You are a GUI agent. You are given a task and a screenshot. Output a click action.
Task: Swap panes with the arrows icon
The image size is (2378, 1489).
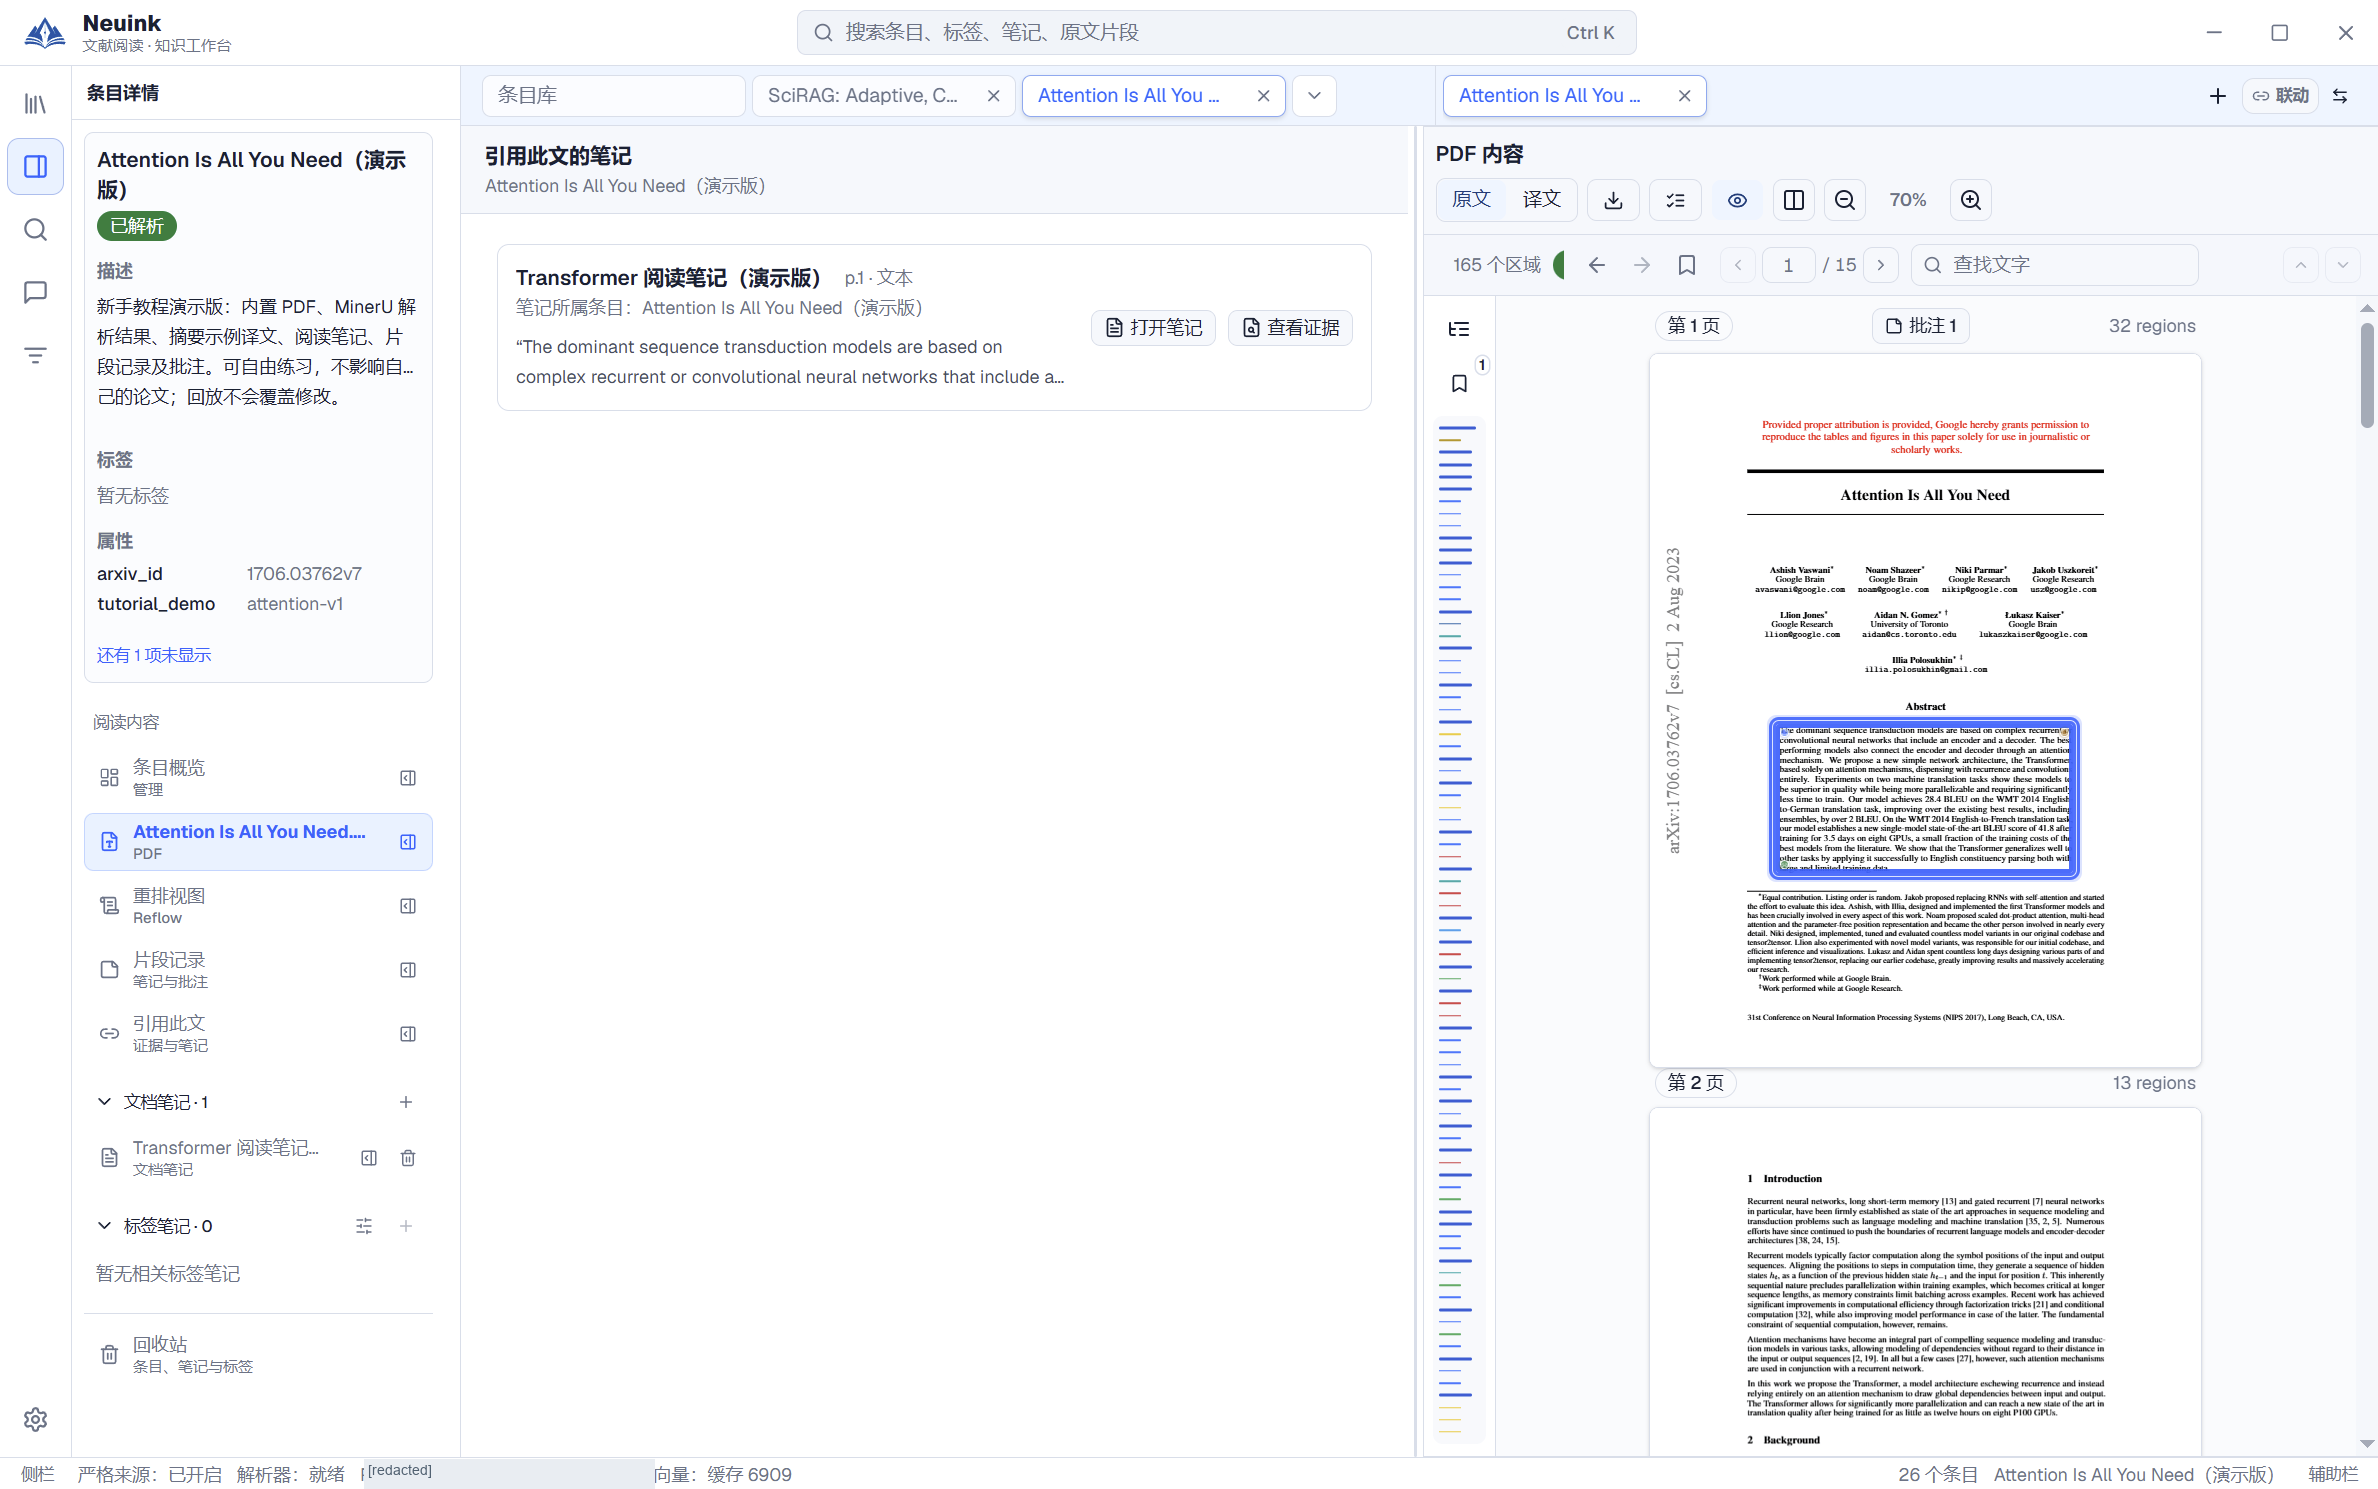click(x=2340, y=96)
